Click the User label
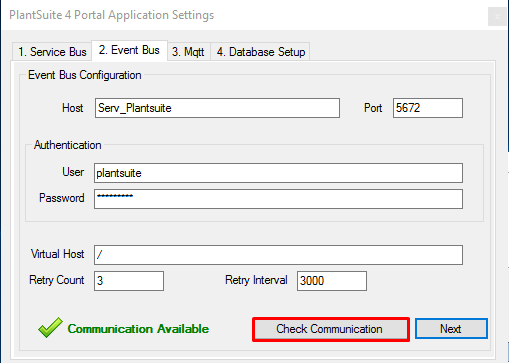509x363 pixels. pyautogui.click(x=73, y=172)
